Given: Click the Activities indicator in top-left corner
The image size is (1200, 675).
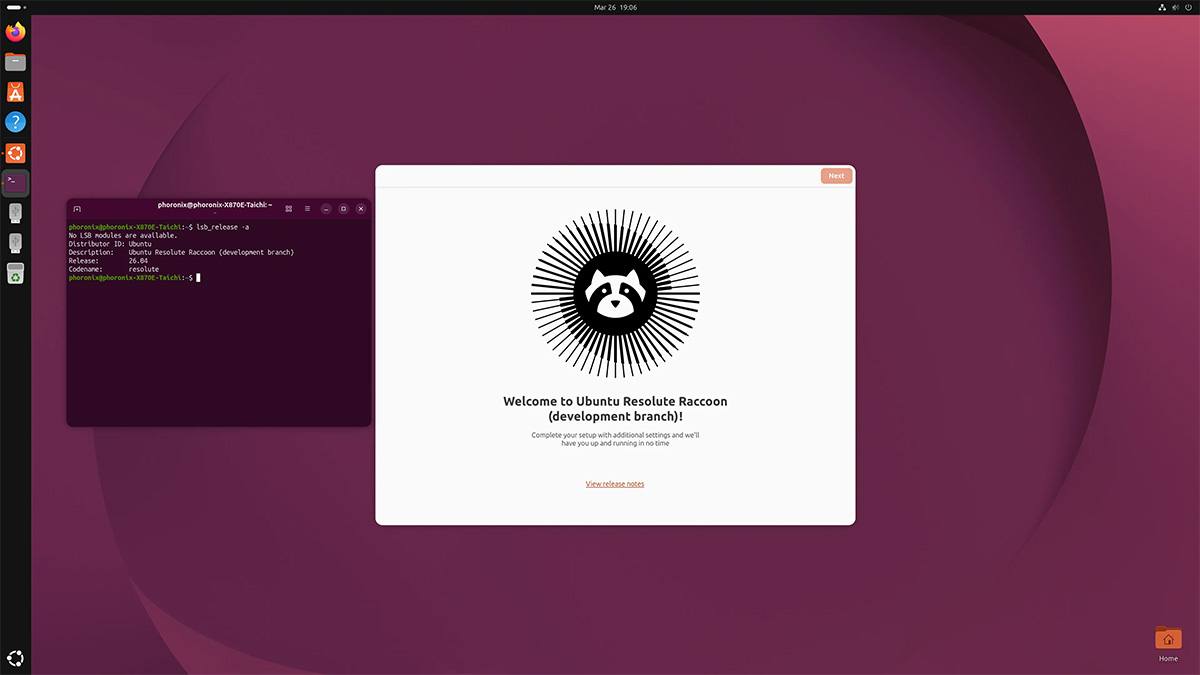Looking at the screenshot, I should [12, 7].
